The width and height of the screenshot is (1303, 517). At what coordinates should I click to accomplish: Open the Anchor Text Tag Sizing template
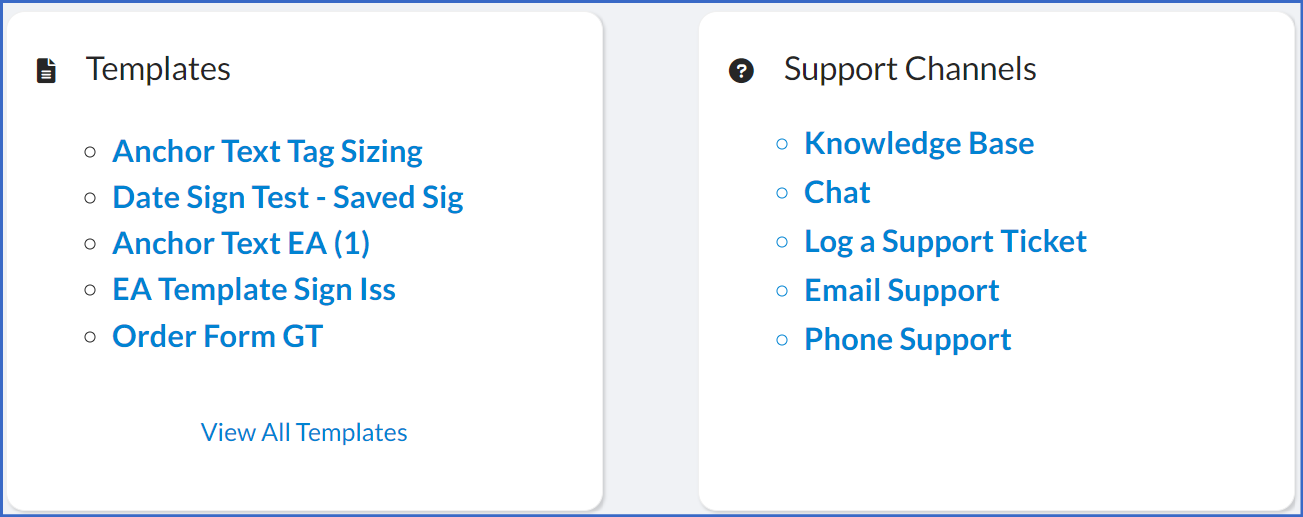[268, 151]
